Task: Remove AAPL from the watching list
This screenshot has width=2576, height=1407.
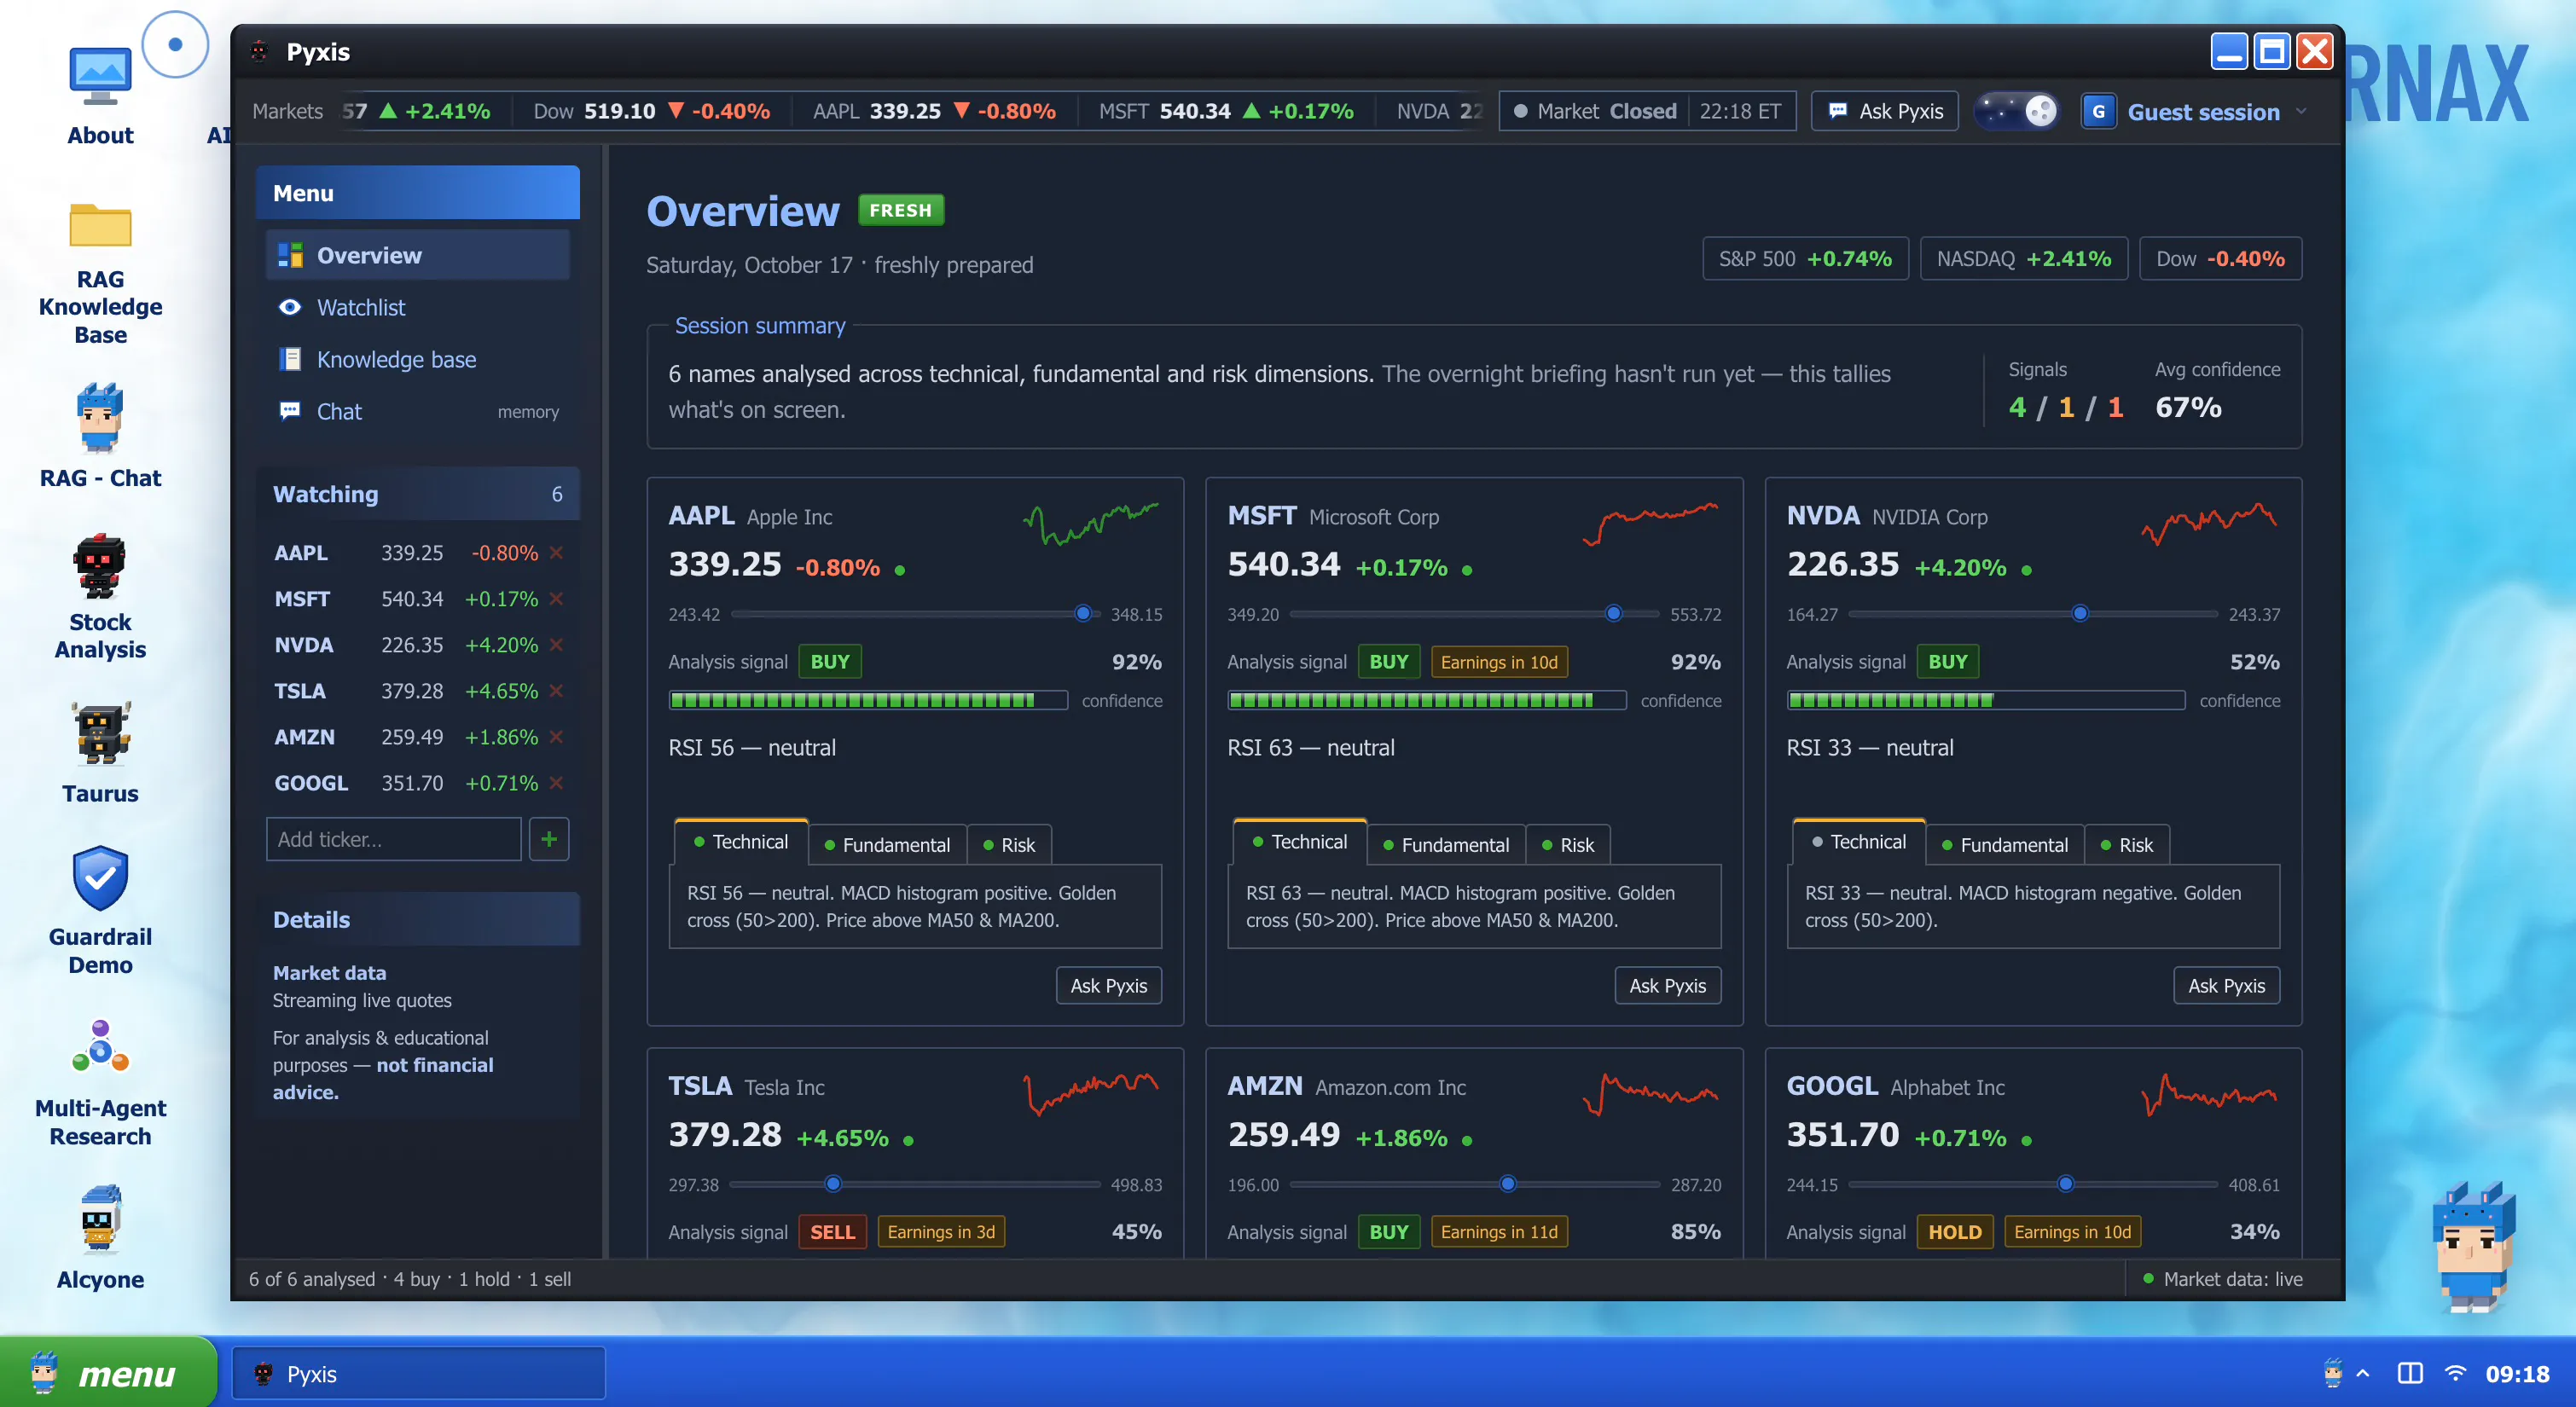Action: [556, 552]
